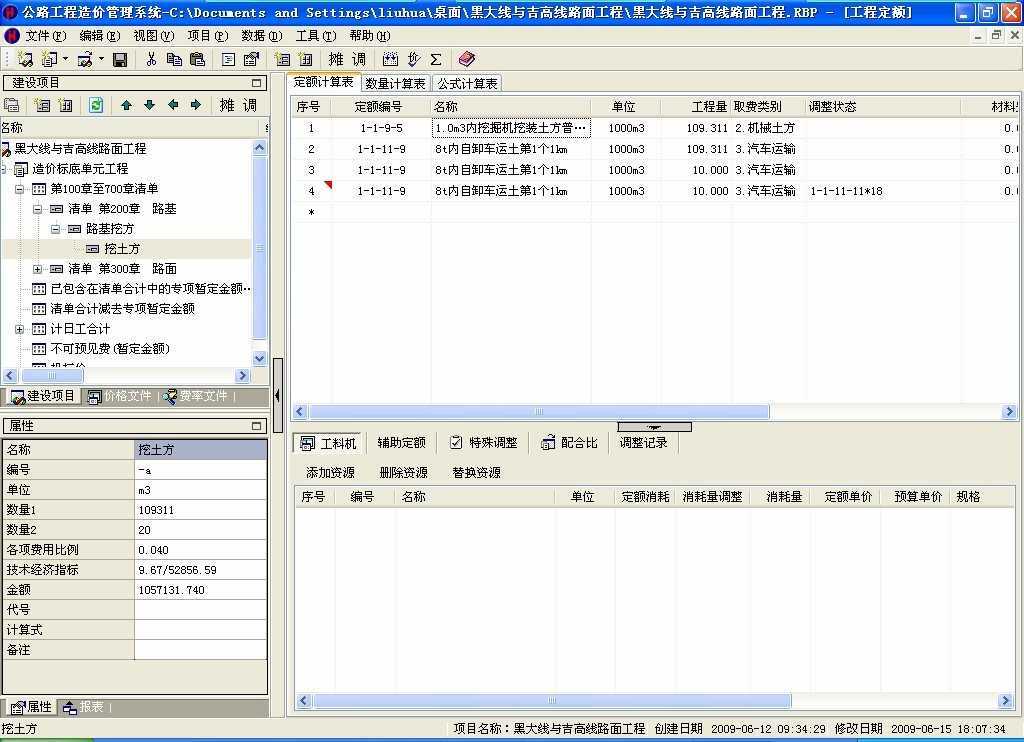Open the 帮助(H) menu
The height and width of the screenshot is (742, 1024).
(370, 36)
